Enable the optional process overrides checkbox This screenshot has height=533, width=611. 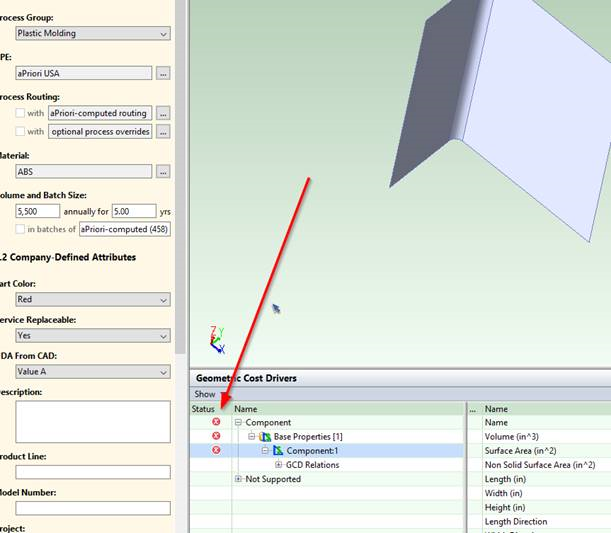pyautogui.click(x=20, y=132)
